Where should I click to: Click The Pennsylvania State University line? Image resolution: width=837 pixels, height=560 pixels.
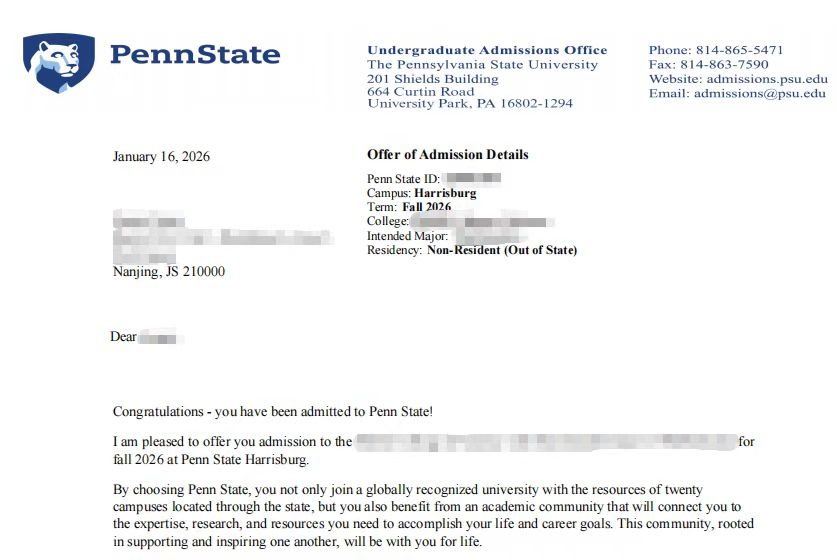(x=482, y=64)
